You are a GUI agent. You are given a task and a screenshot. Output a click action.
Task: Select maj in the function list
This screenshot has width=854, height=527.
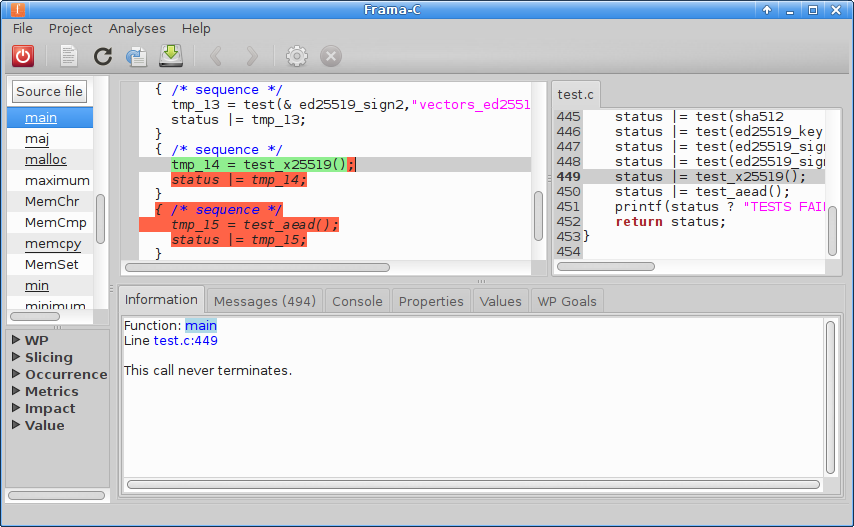[50, 139]
